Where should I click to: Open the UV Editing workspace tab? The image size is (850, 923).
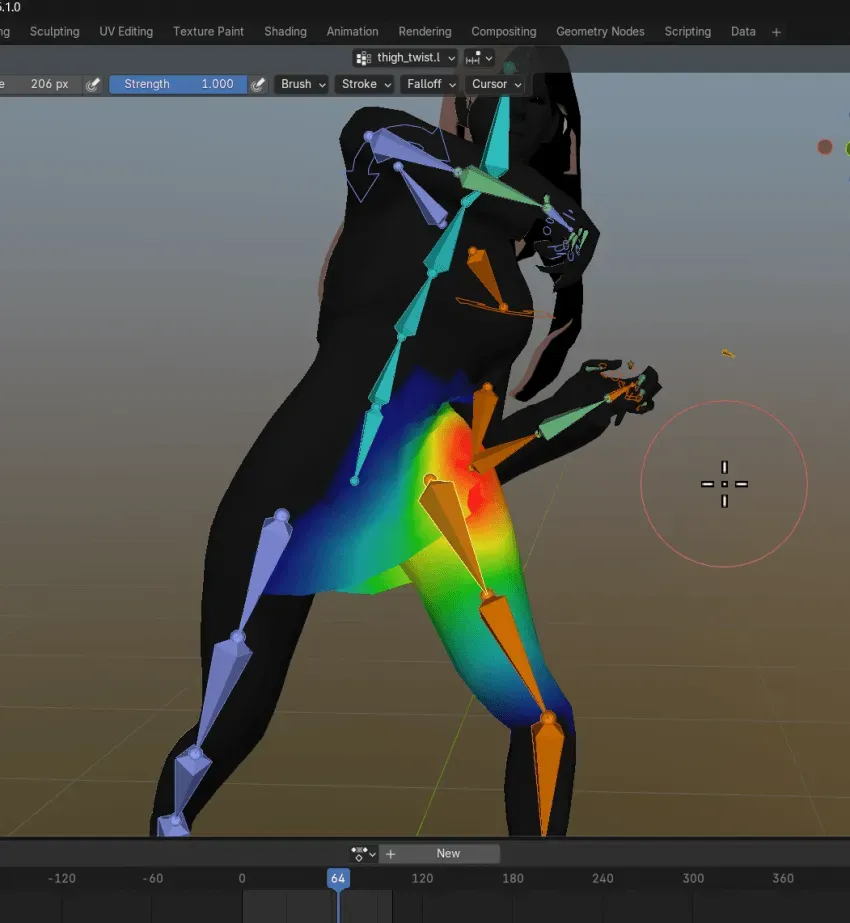click(x=126, y=32)
